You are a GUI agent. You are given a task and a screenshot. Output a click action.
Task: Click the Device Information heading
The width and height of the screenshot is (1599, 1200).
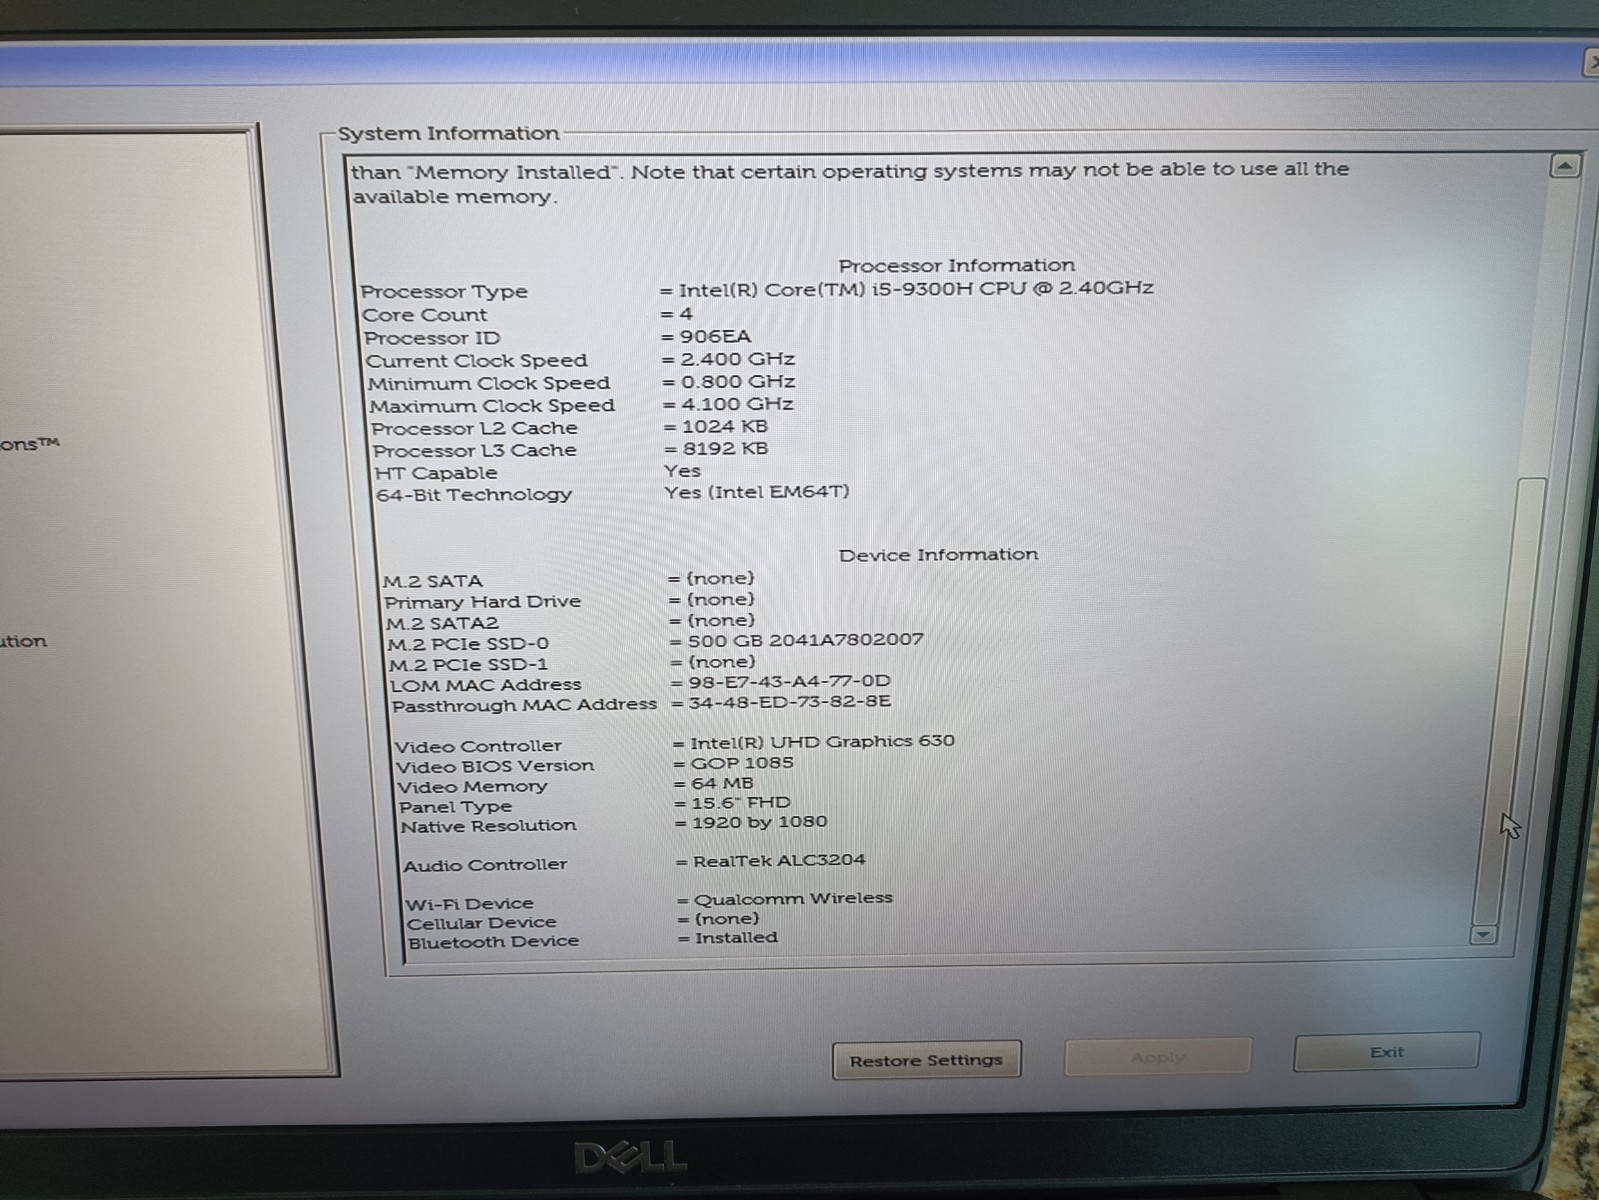tap(938, 554)
